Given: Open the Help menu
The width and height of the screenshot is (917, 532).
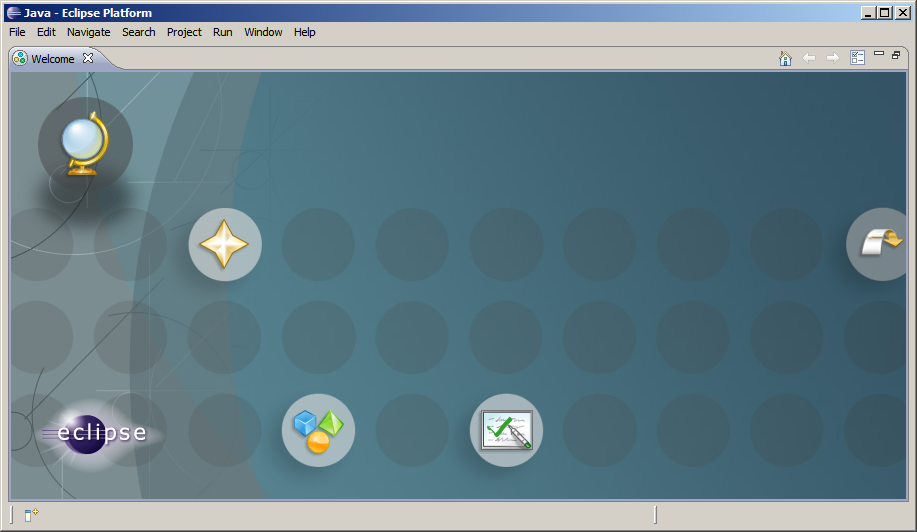Looking at the screenshot, I should pos(304,32).
